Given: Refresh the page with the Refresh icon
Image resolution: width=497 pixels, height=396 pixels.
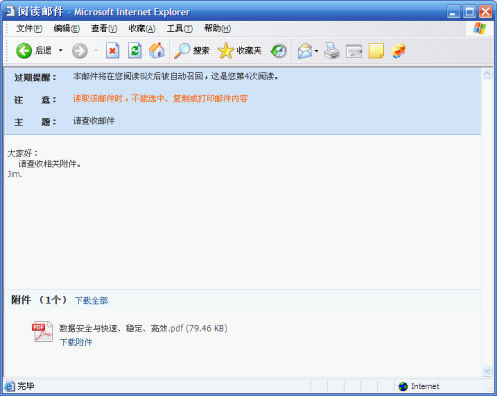Looking at the screenshot, I should click(x=135, y=51).
